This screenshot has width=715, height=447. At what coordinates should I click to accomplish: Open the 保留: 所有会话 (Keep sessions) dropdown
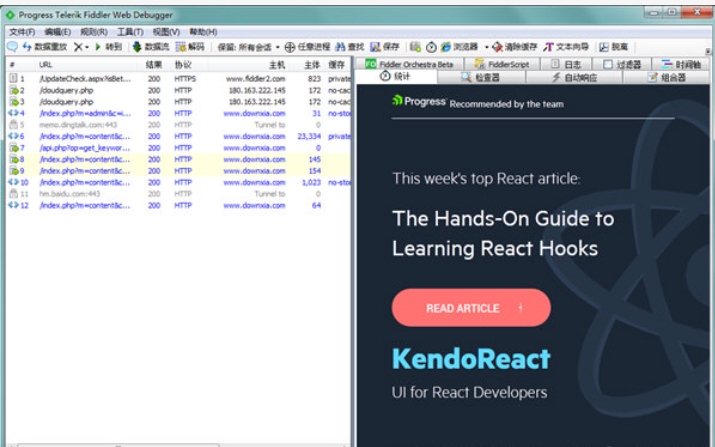(249, 47)
